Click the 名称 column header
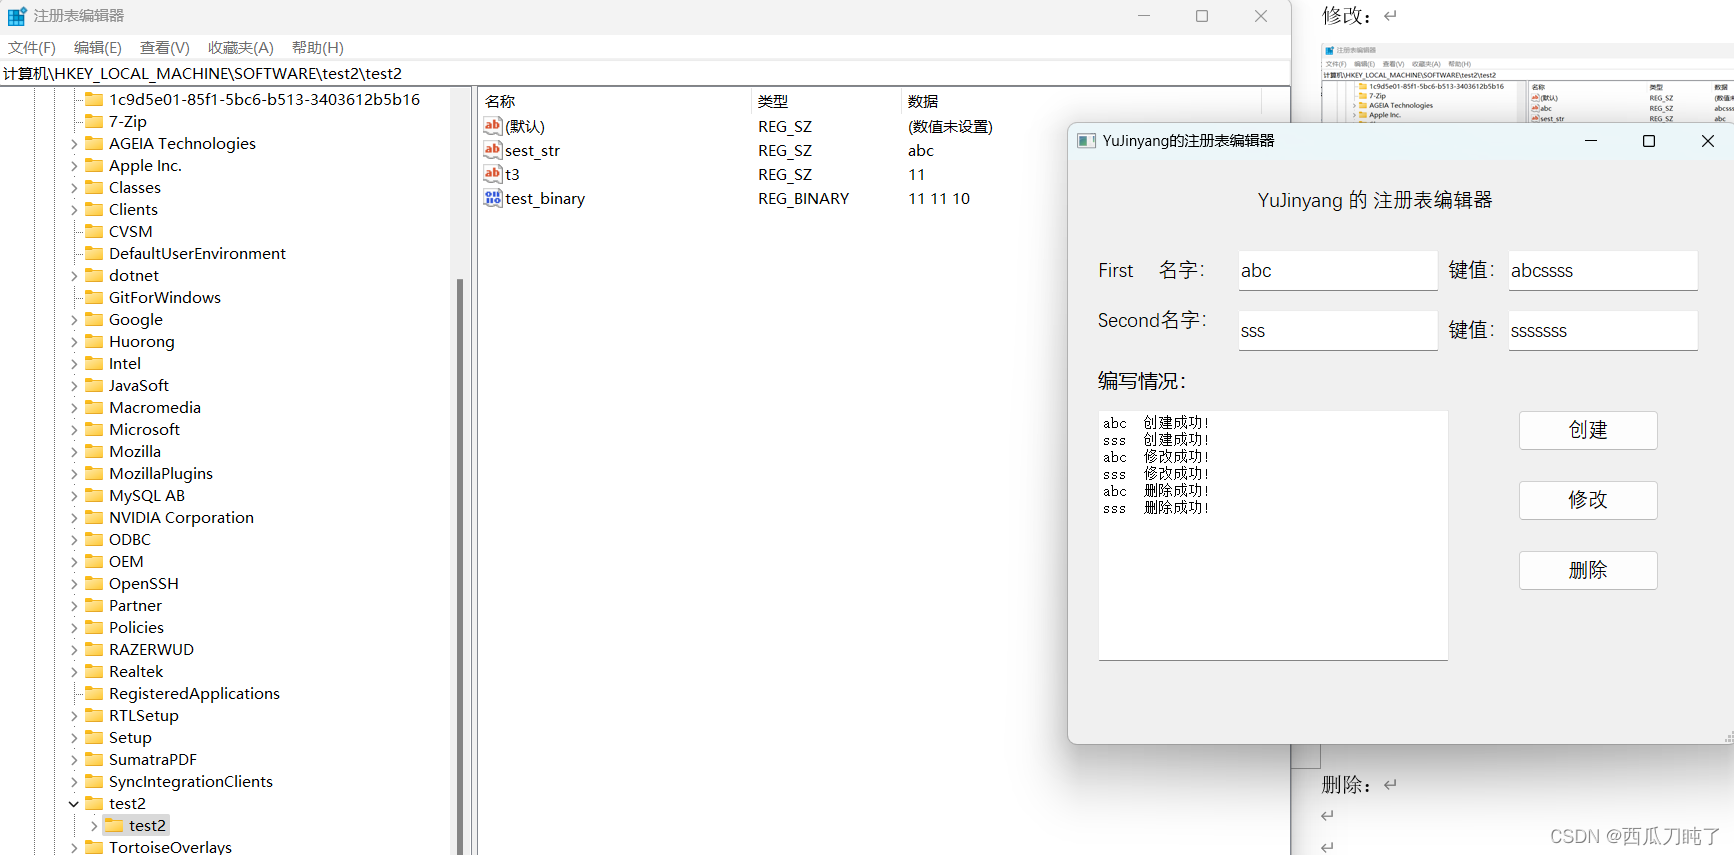 pos(614,101)
